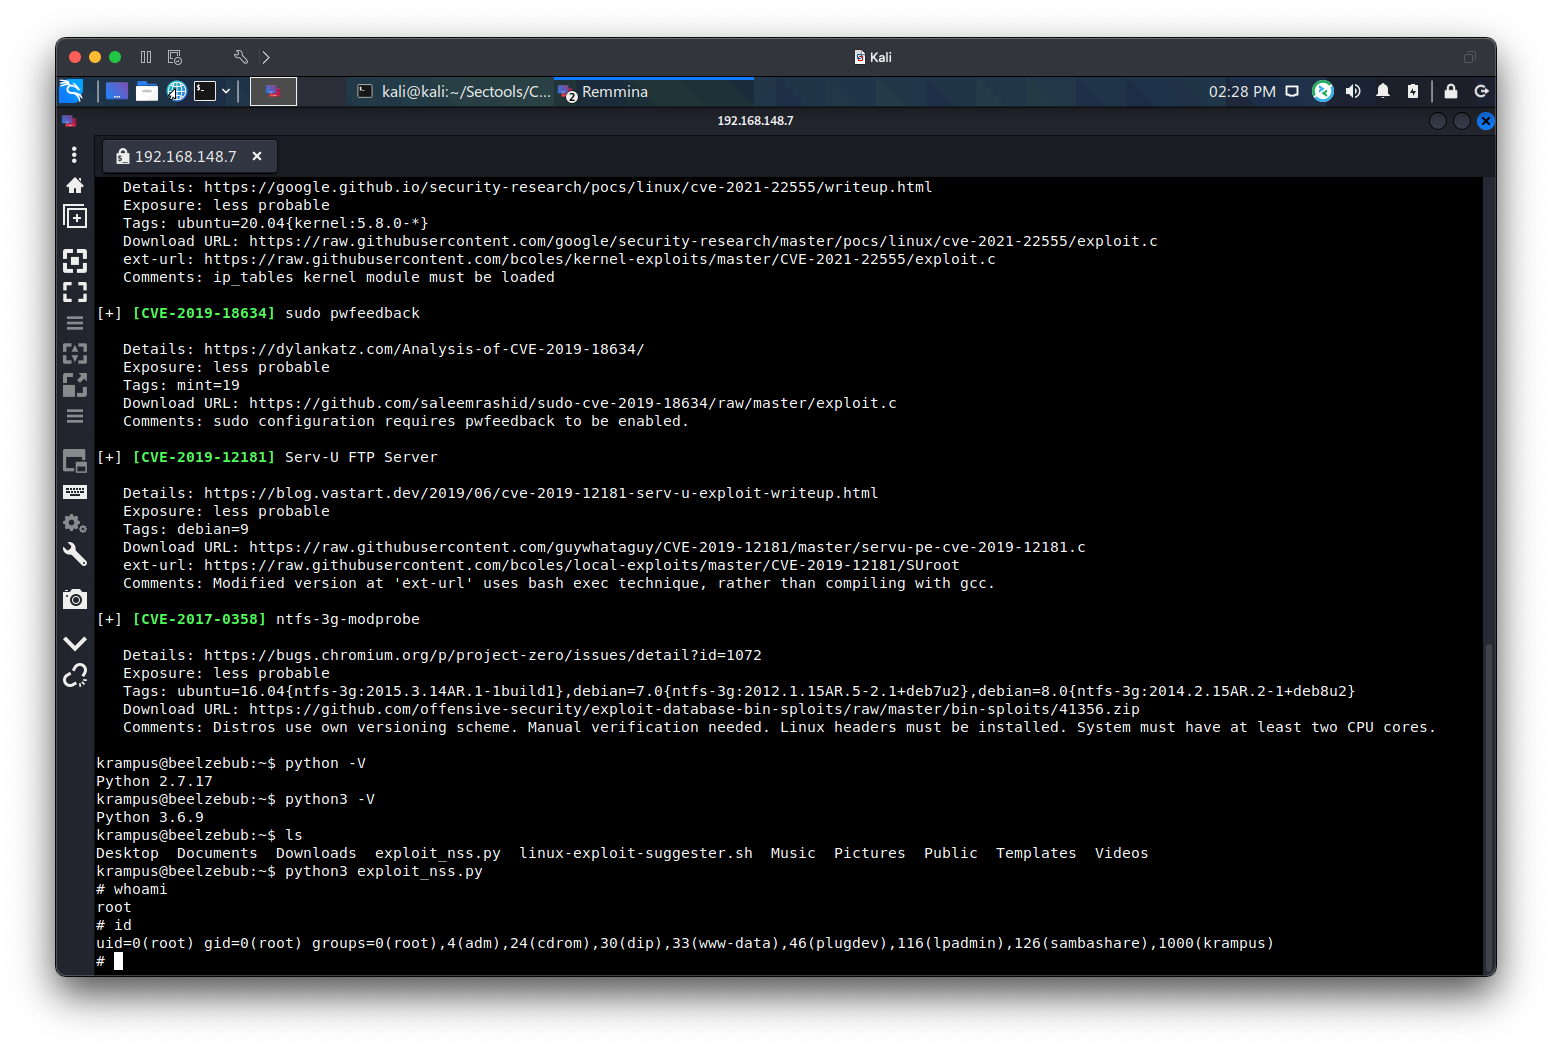Screen dimensions: 1552x1050
Task: Click exploit_nss.py in the ls output
Action: (438, 853)
